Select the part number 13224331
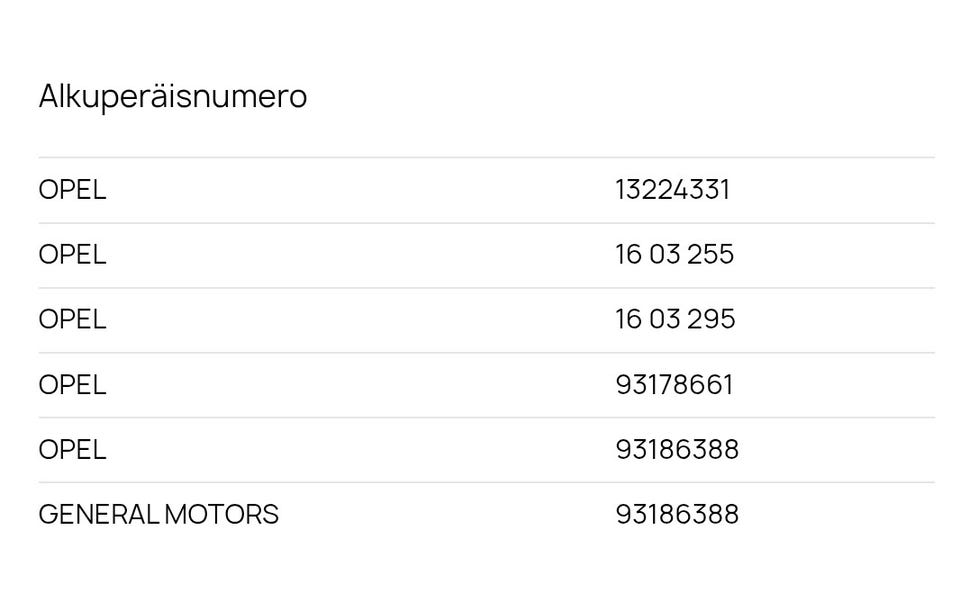Screen dimensions: 960x602 [672, 190]
